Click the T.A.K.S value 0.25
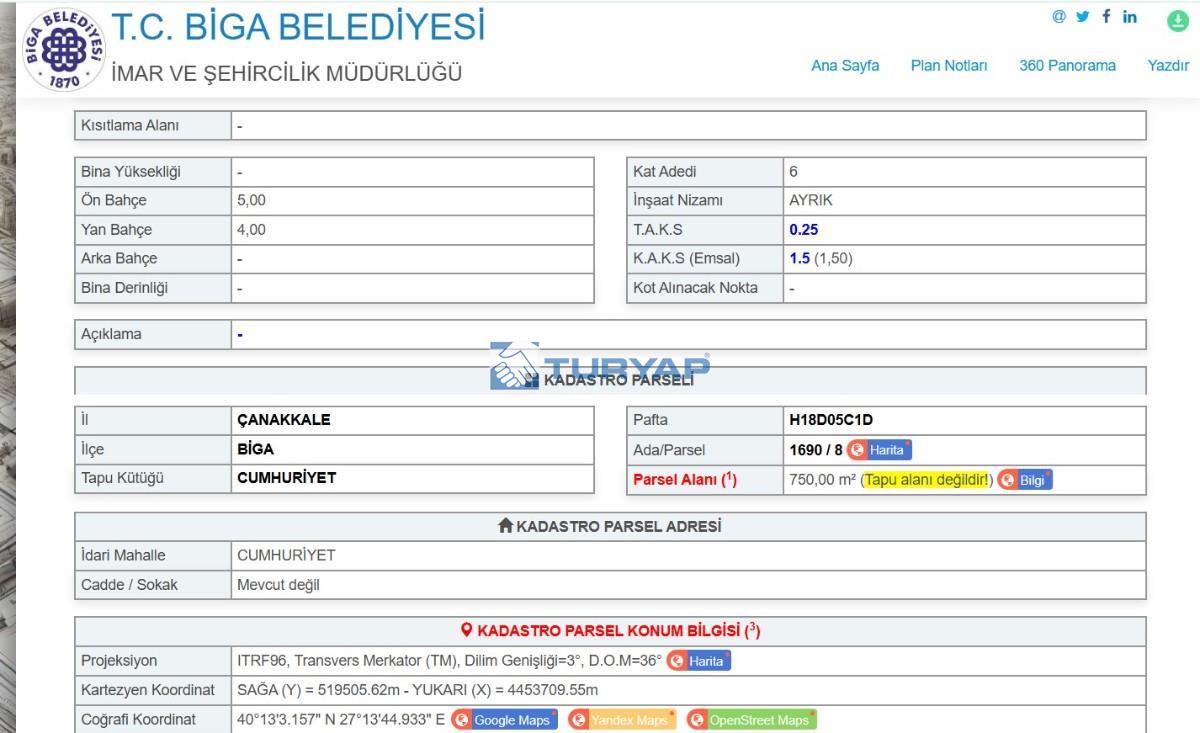 pyautogui.click(x=803, y=230)
